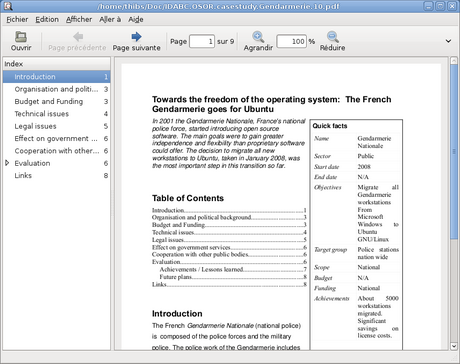460x364 pixels.
Task: Click the Table of Contents heading
Action: point(188,198)
